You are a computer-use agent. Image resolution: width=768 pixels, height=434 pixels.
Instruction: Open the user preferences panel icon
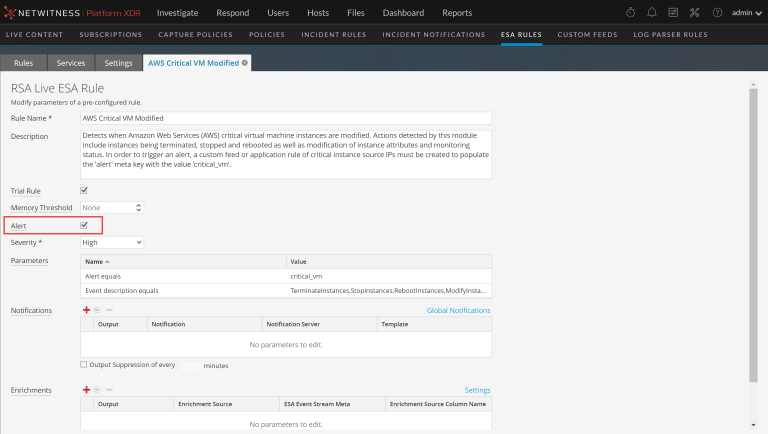[673, 13]
